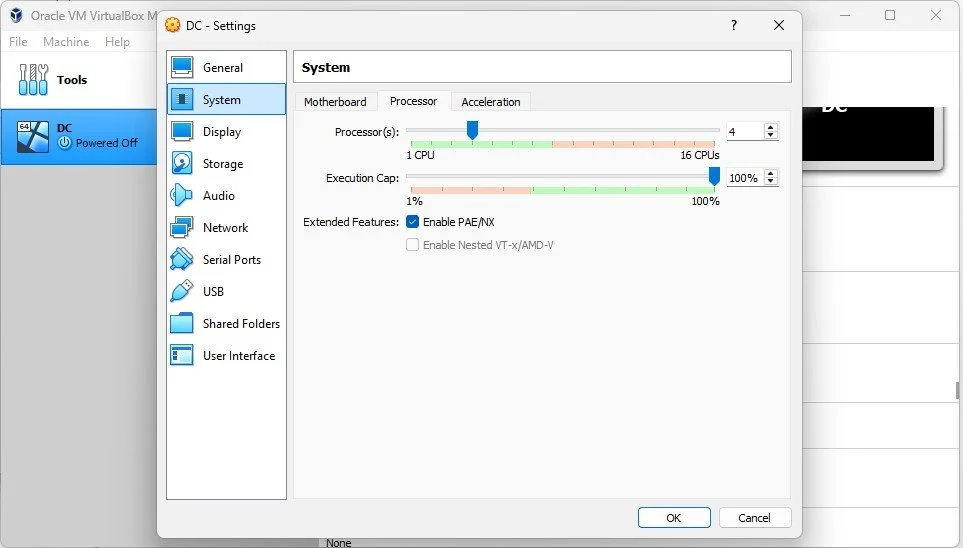Open the General settings icon
Screen dimensions: 963x548
coord(182,68)
